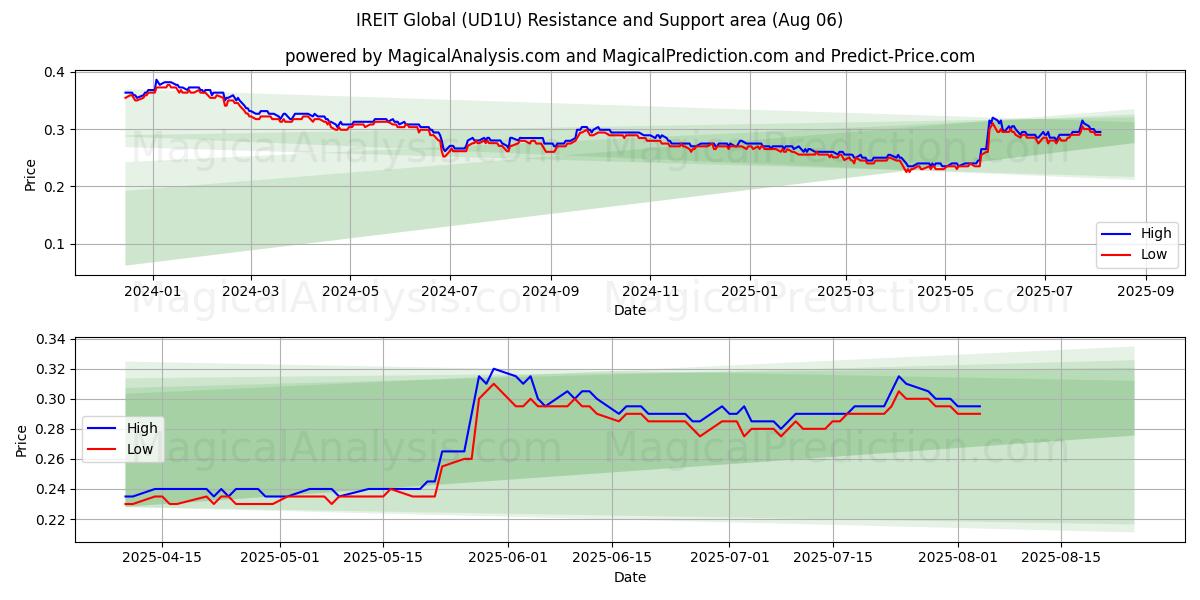Click the '2024-05' date tick label
The width and height of the screenshot is (1200, 600).
(x=350, y=291)
